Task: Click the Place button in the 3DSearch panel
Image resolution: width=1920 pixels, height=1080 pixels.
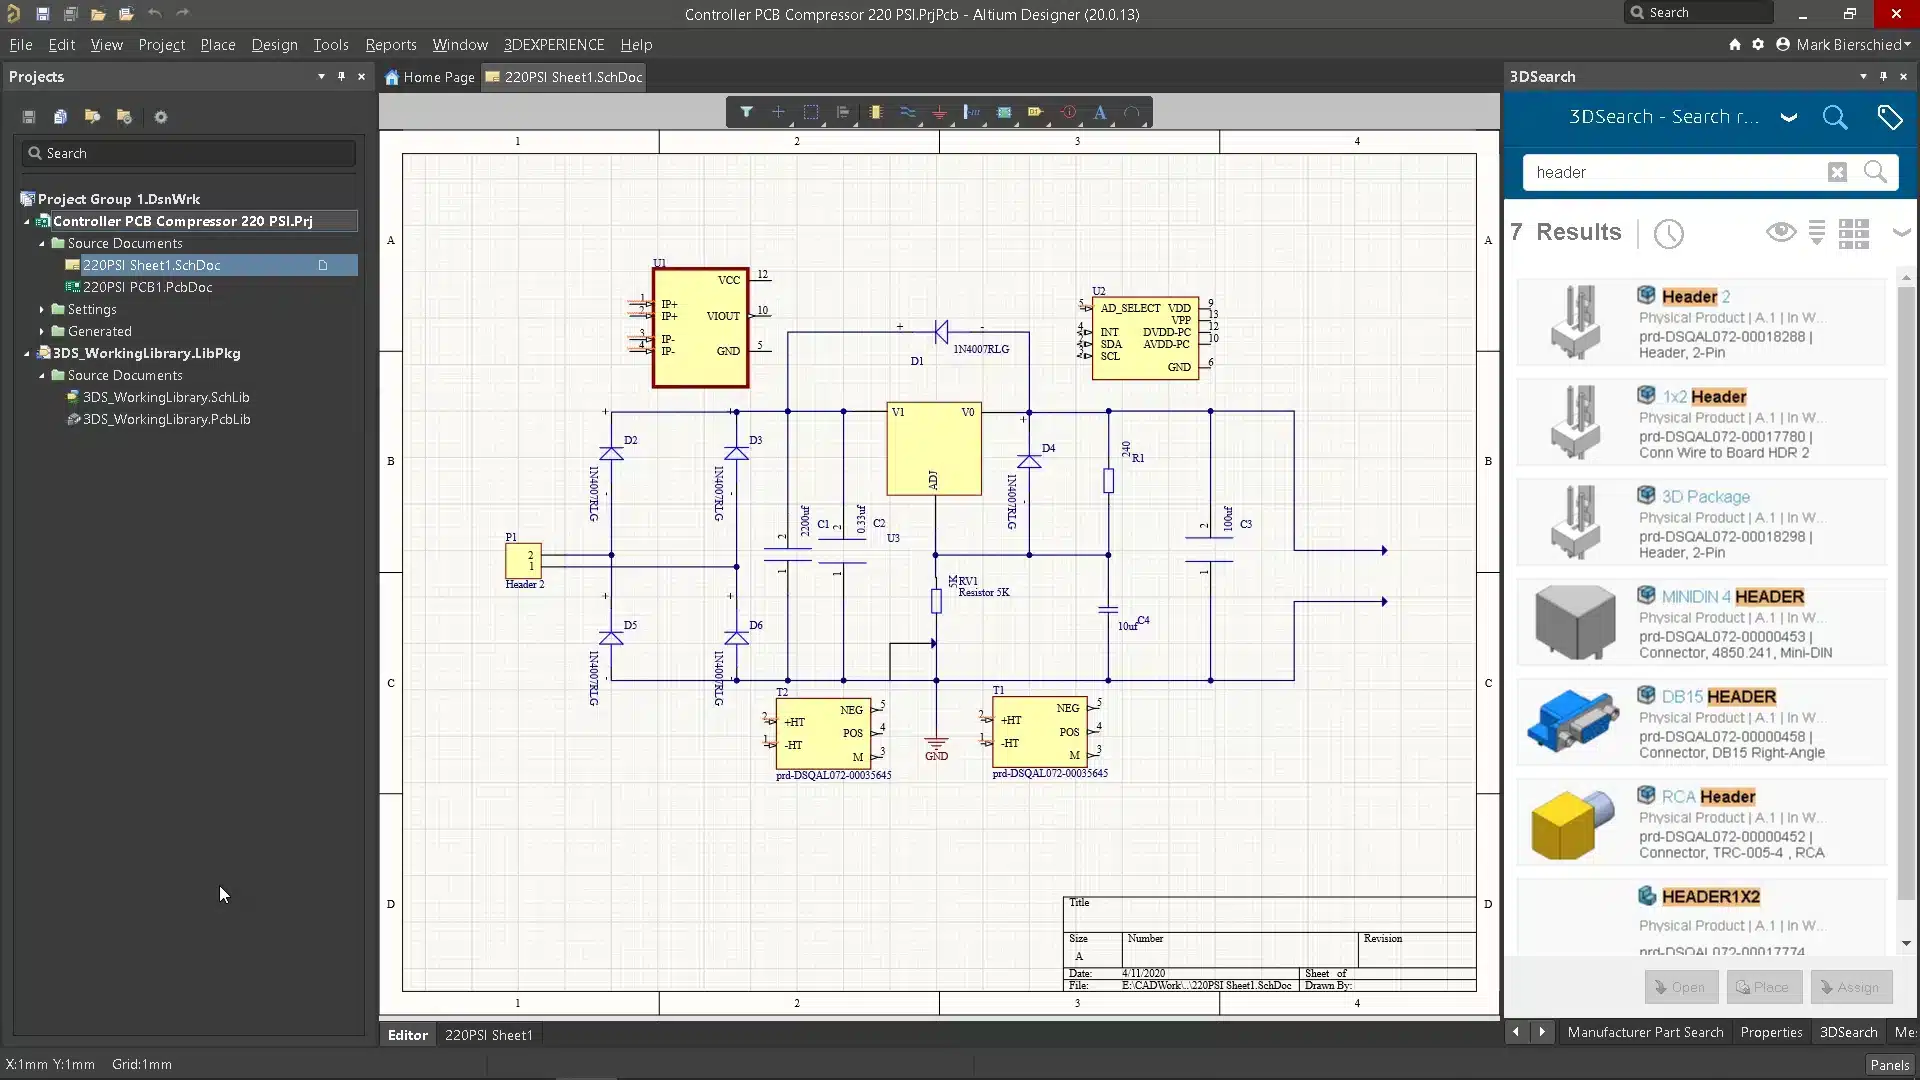Action: [1763, 987]
